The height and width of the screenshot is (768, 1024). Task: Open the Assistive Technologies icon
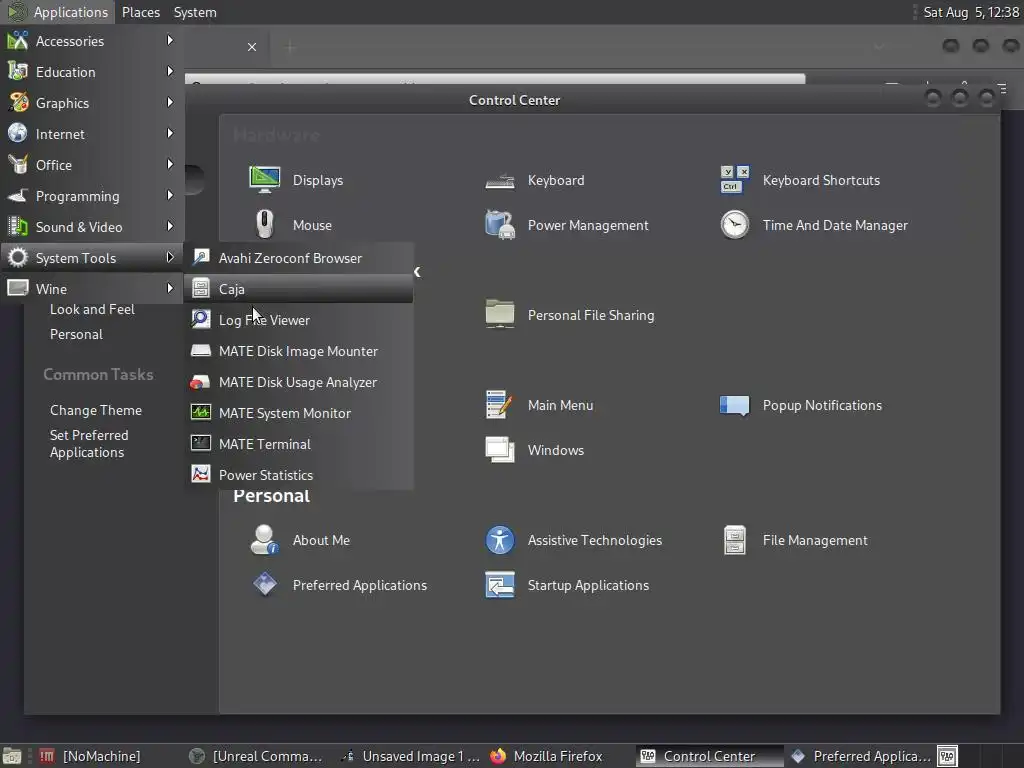500,539
